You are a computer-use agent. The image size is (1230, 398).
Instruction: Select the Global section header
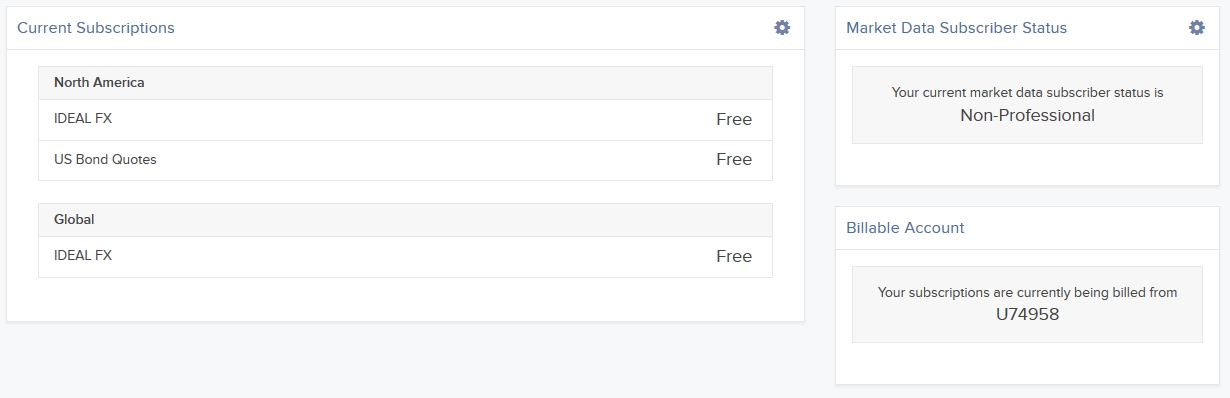pos(405,220)
